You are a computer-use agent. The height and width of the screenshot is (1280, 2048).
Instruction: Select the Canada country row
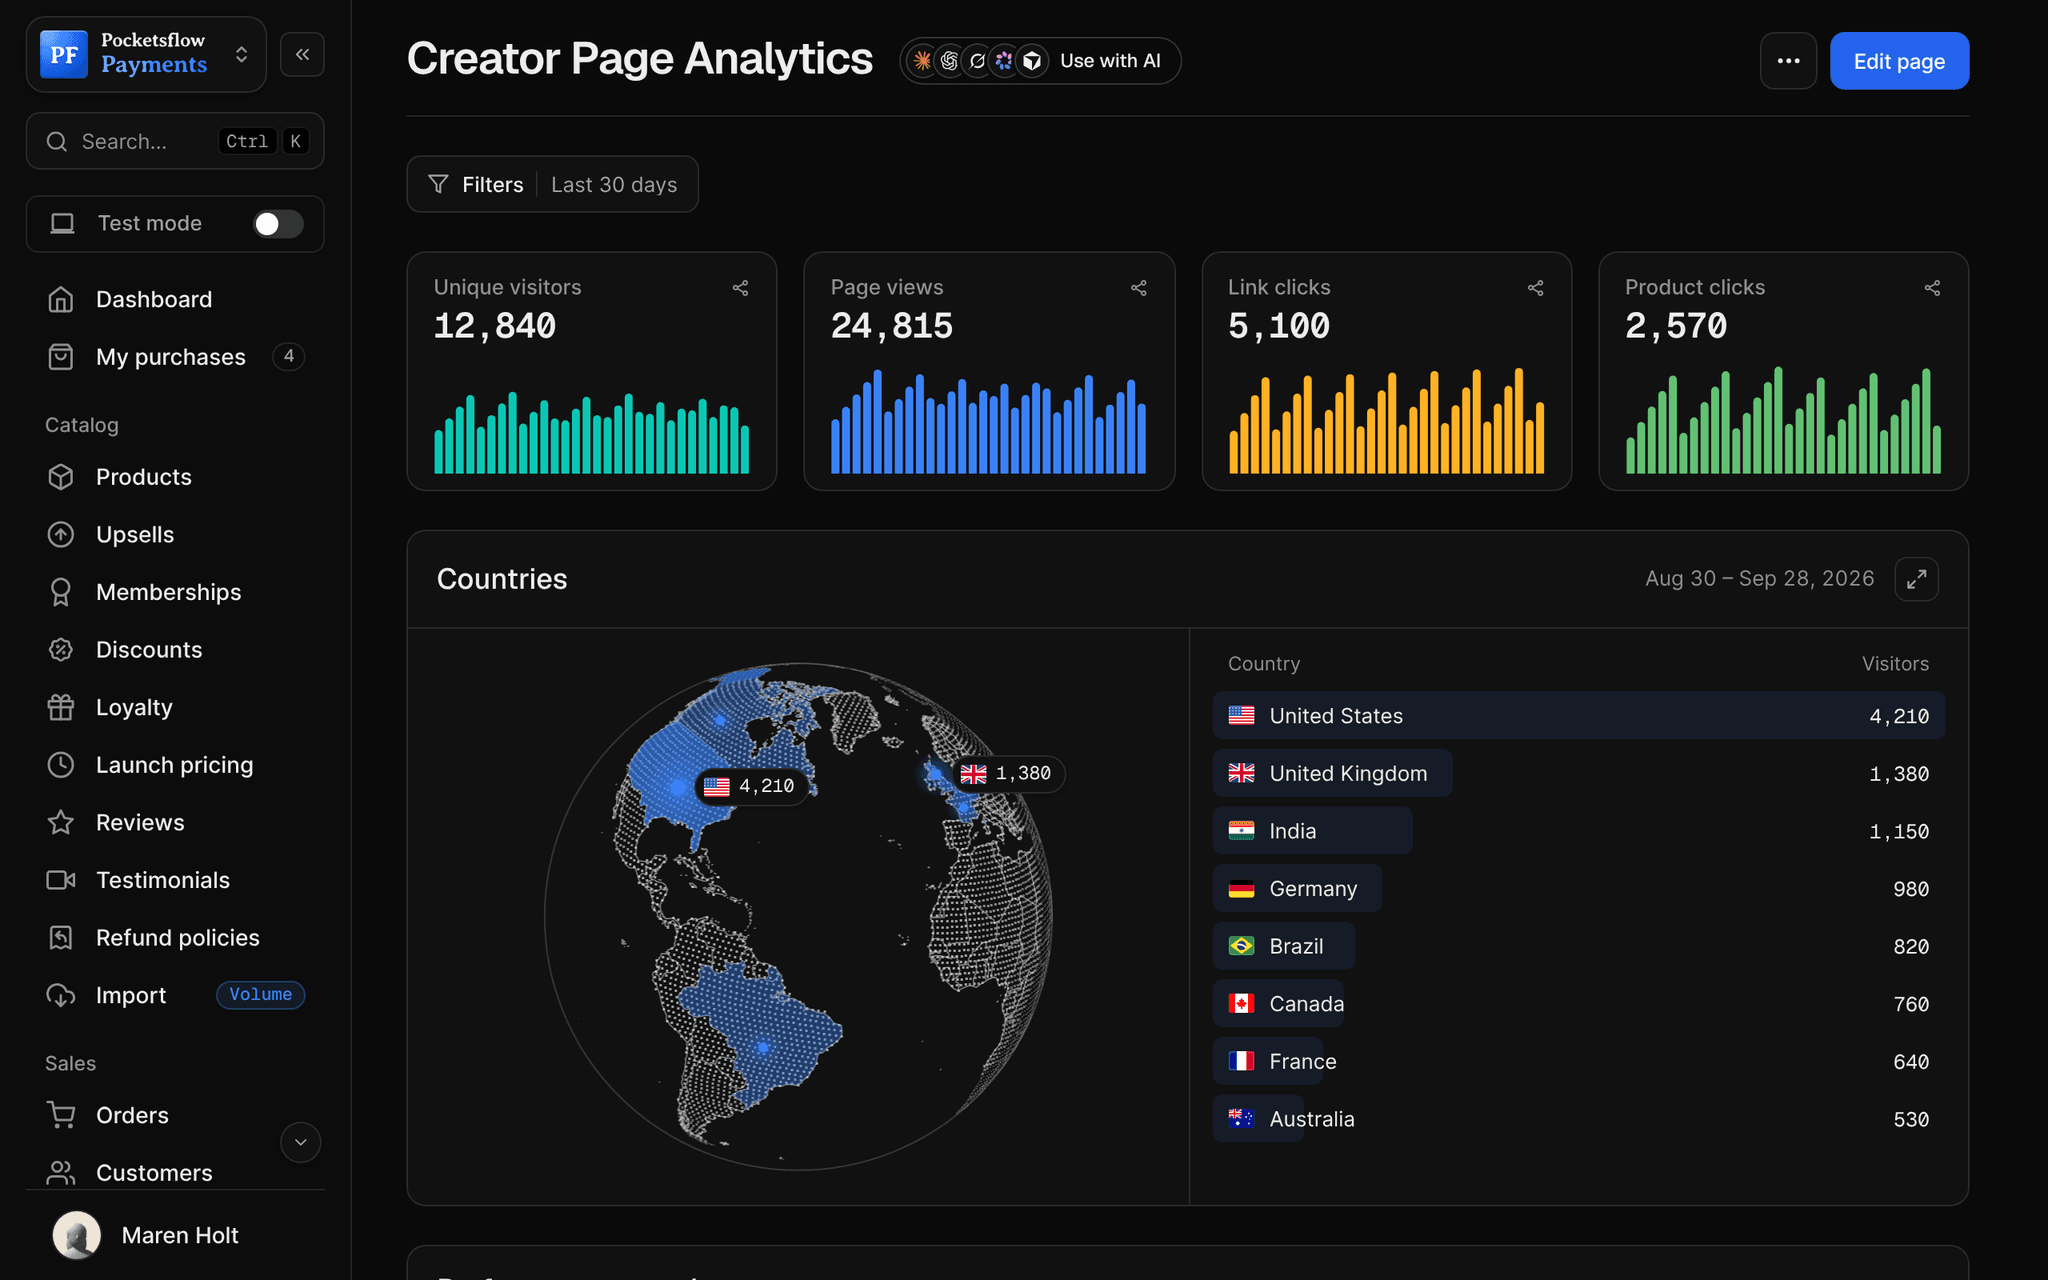pyautogui.click(x=1579, y=1004)
